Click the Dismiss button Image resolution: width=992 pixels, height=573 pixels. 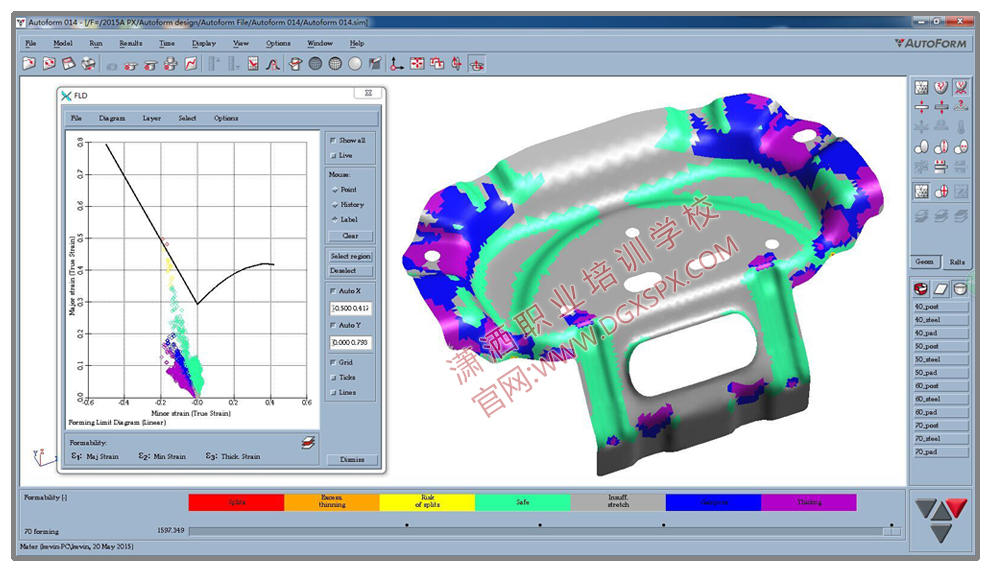(x=352, y=460)
